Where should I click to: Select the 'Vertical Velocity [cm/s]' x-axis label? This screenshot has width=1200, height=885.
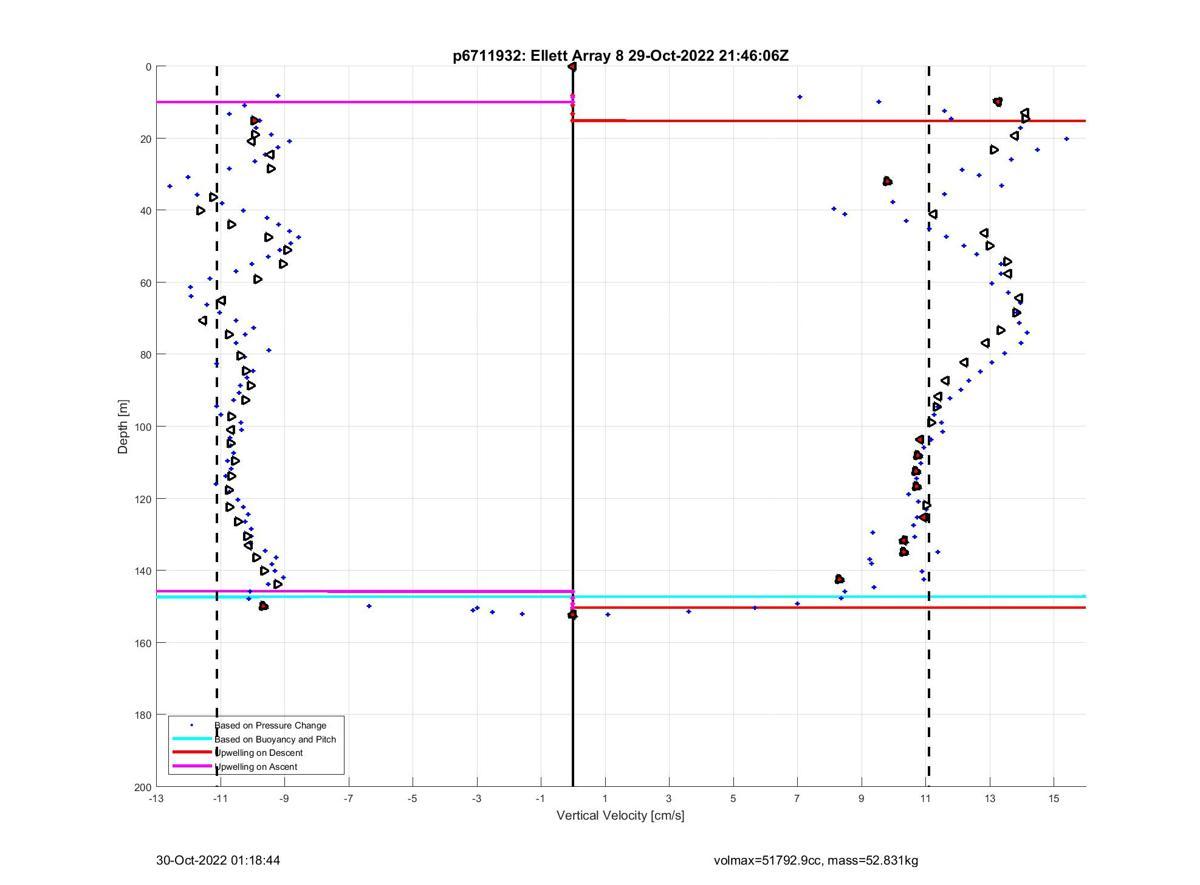click(x=620, y=816)
